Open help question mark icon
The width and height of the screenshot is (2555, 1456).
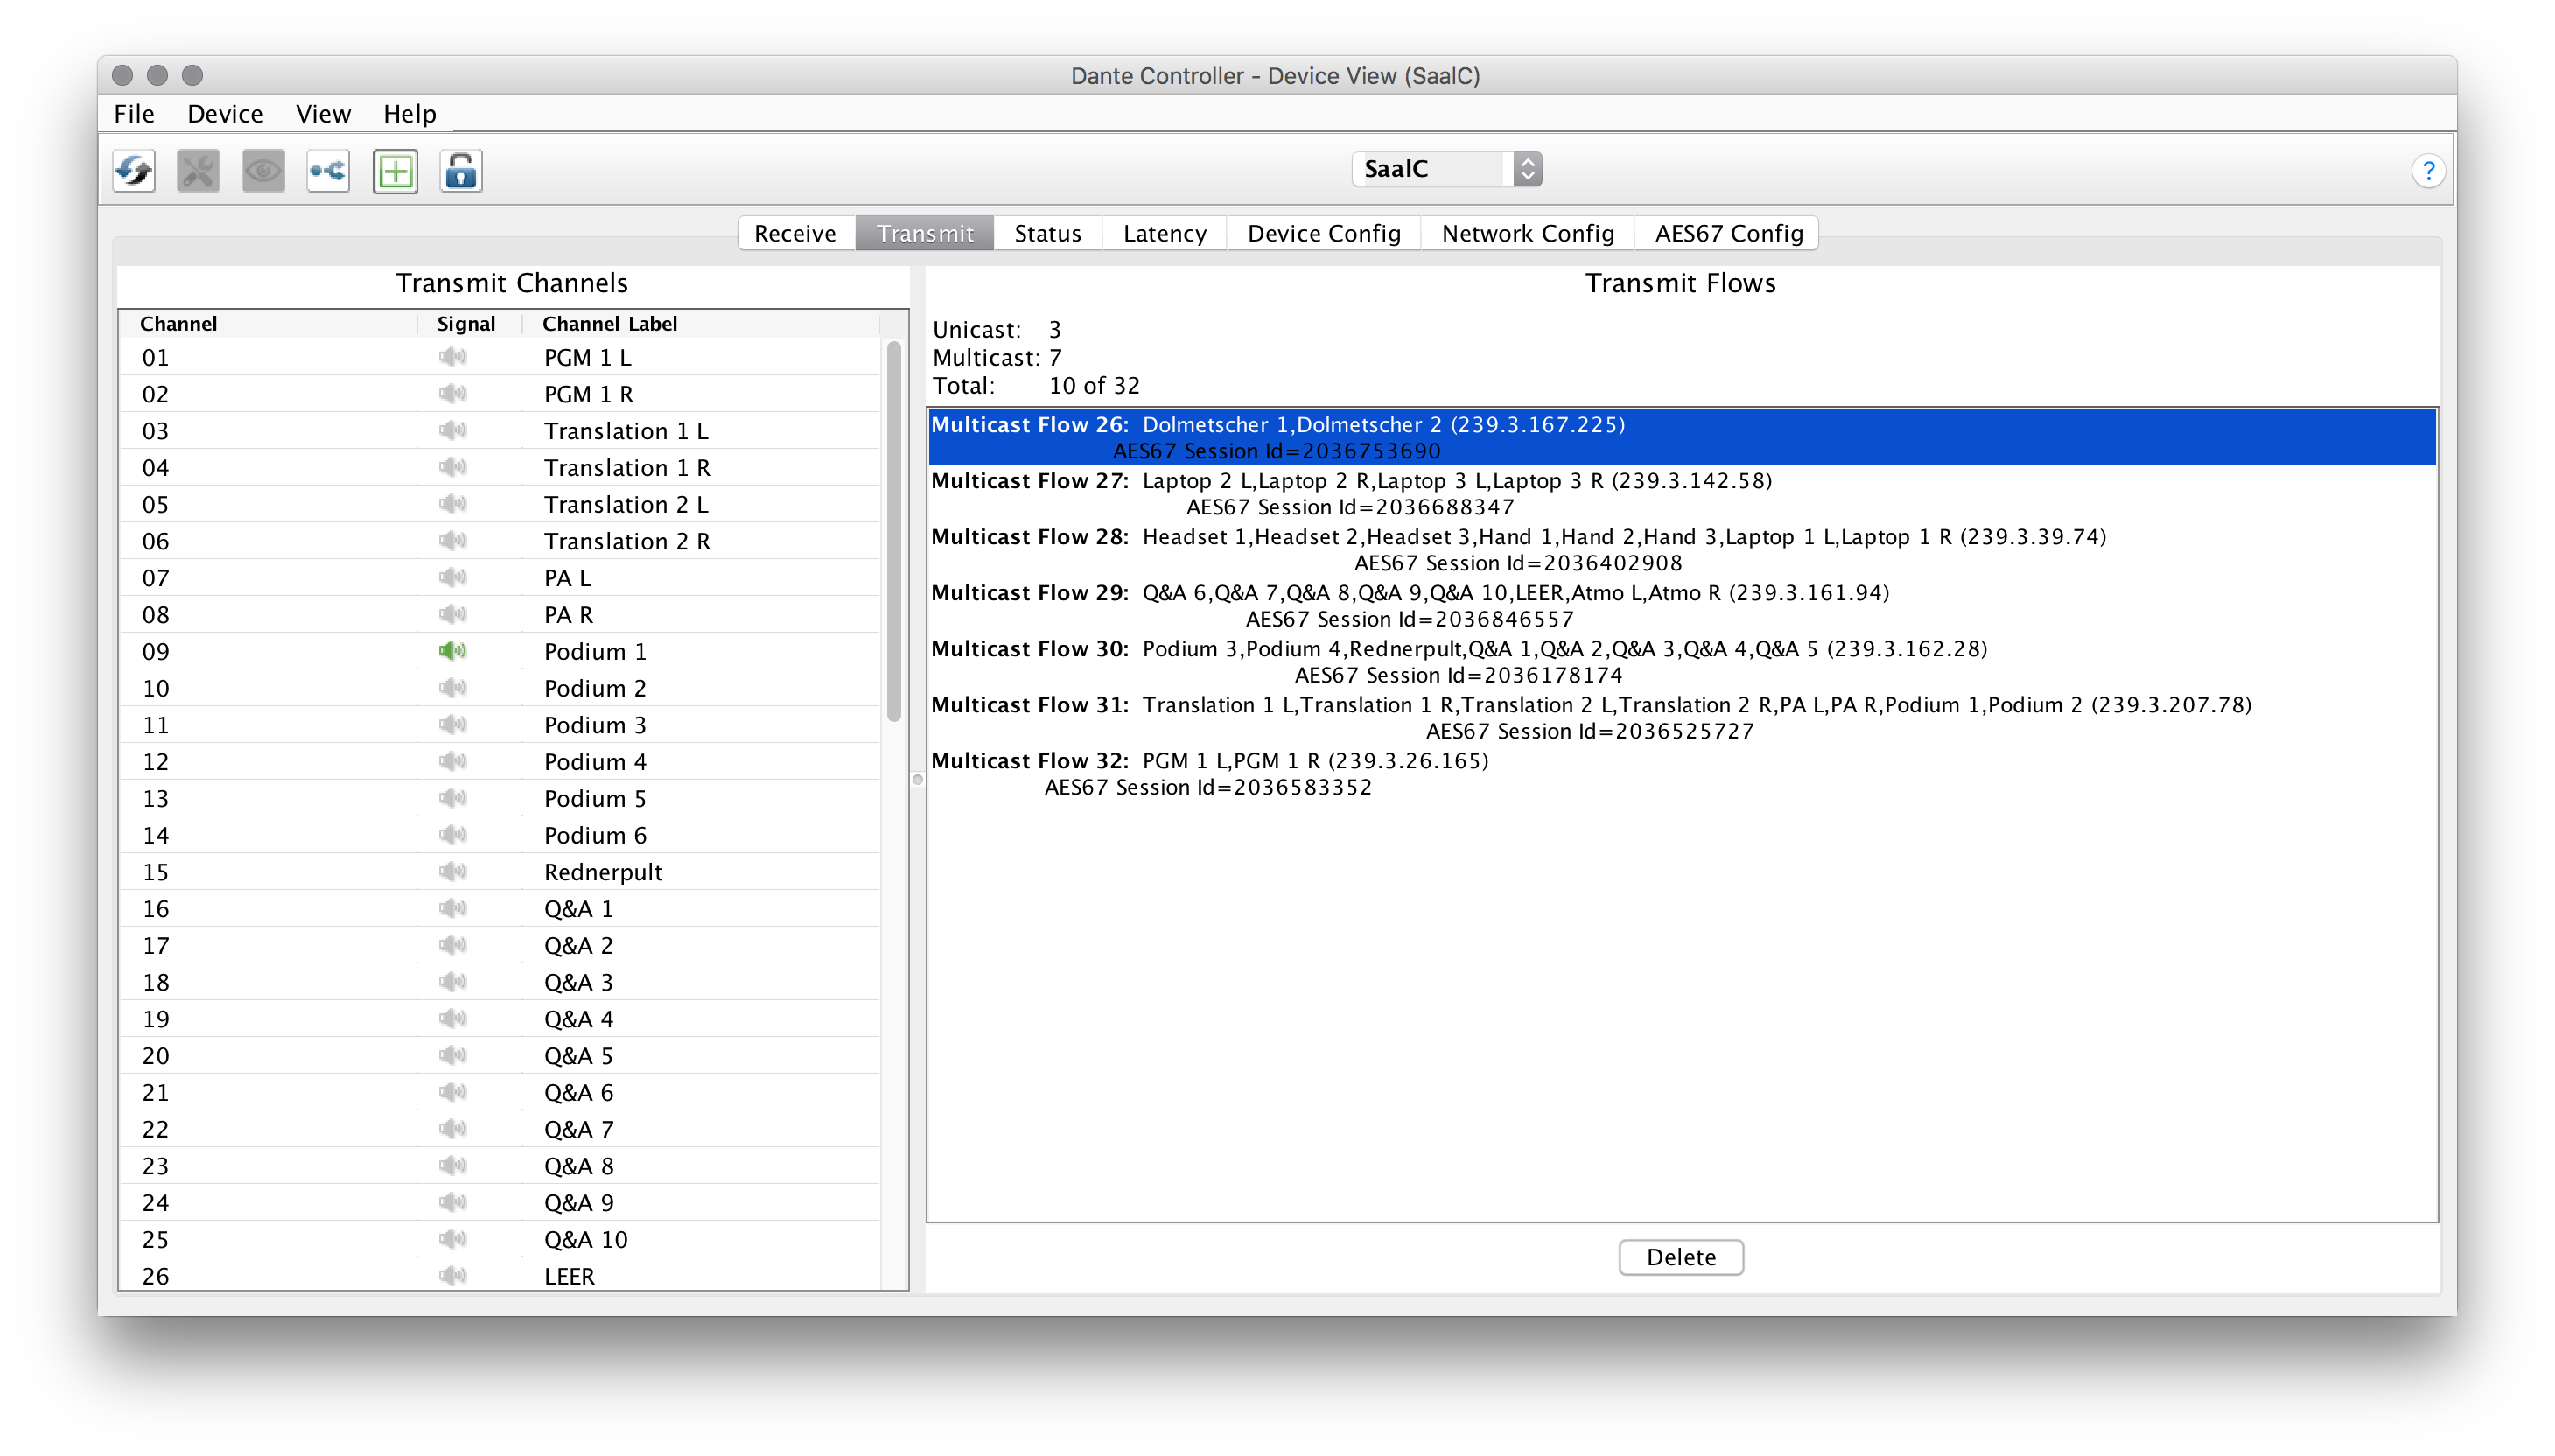2428,171
